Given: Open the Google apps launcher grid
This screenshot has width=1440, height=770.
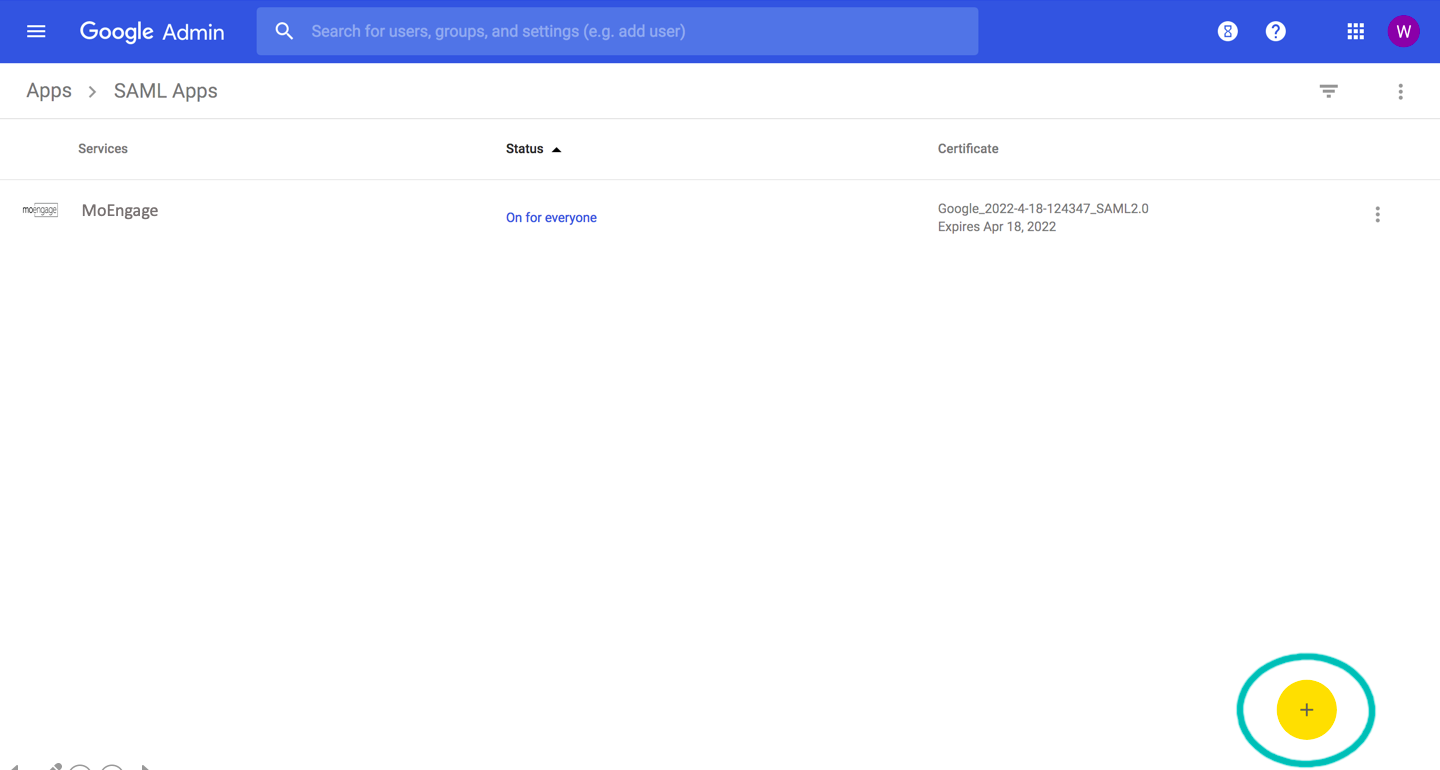Looking at the screenshot, I should pyautogui.click(x=1355, y=31).
